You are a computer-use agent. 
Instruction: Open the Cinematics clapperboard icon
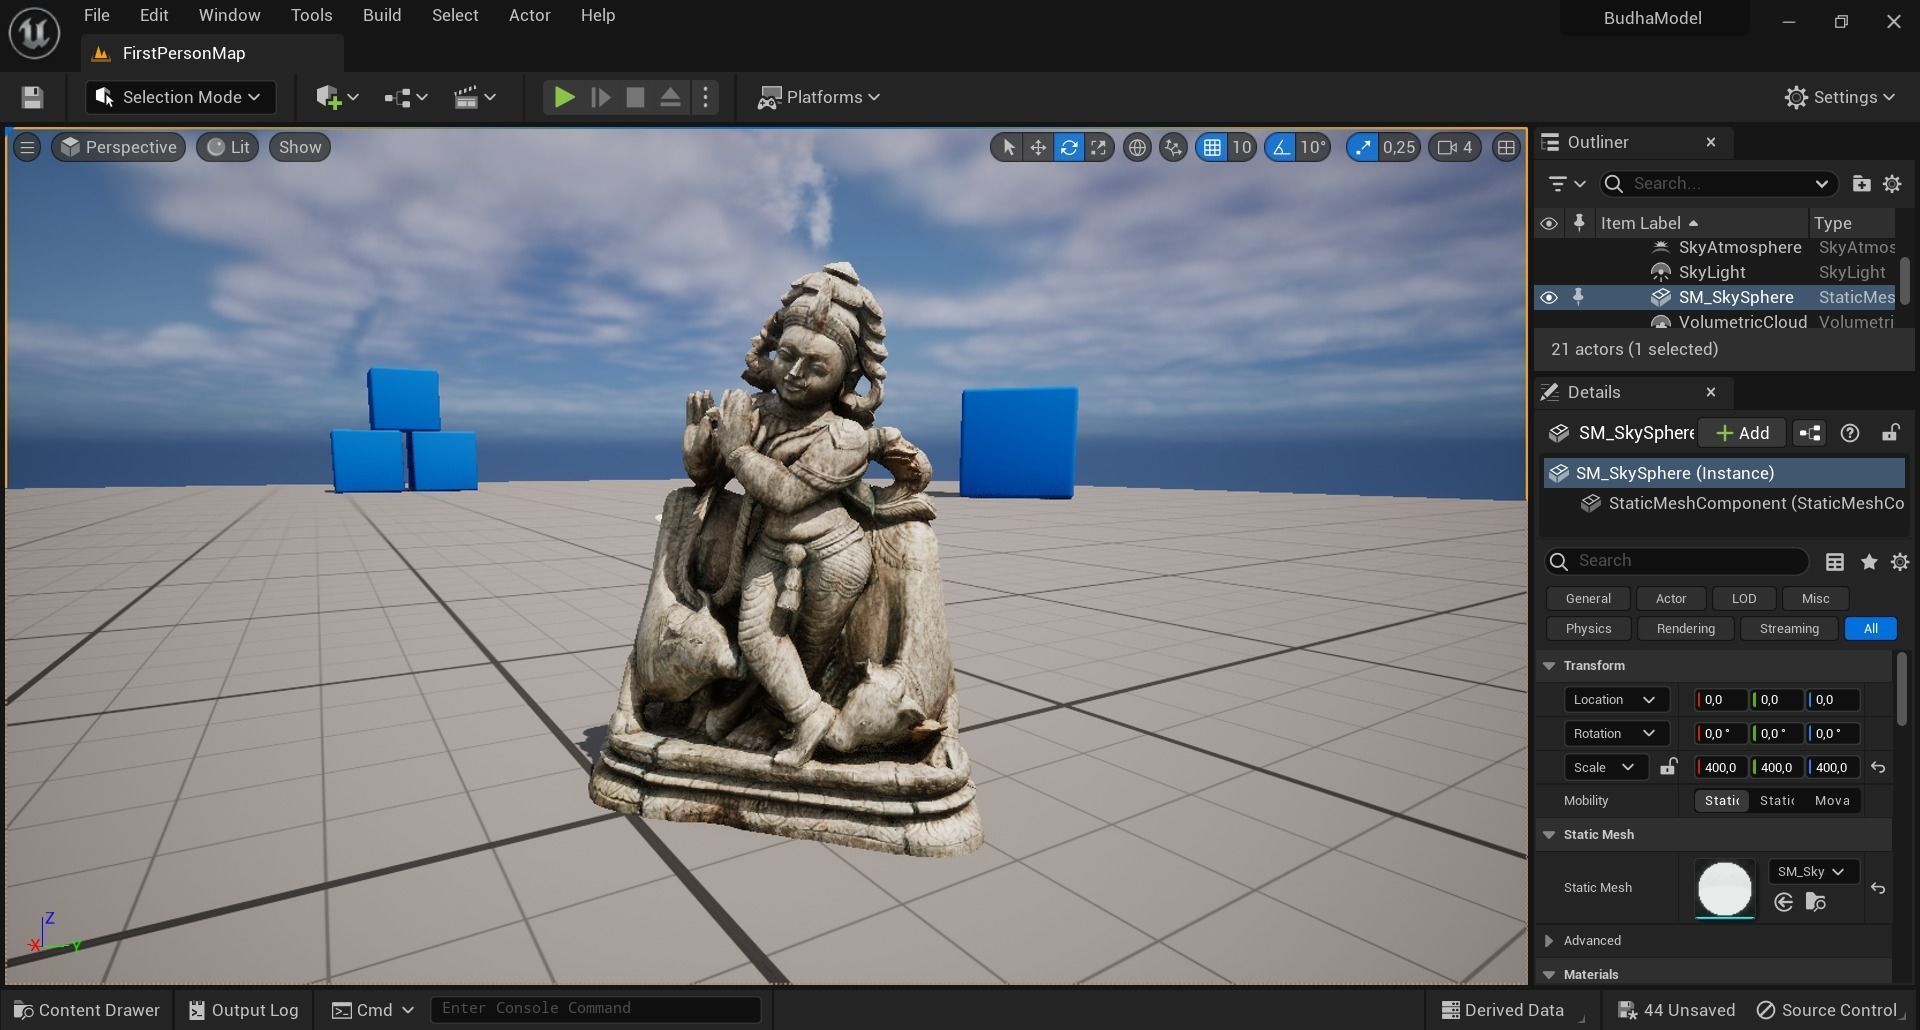pyautogui.click(x=474, y=97)
